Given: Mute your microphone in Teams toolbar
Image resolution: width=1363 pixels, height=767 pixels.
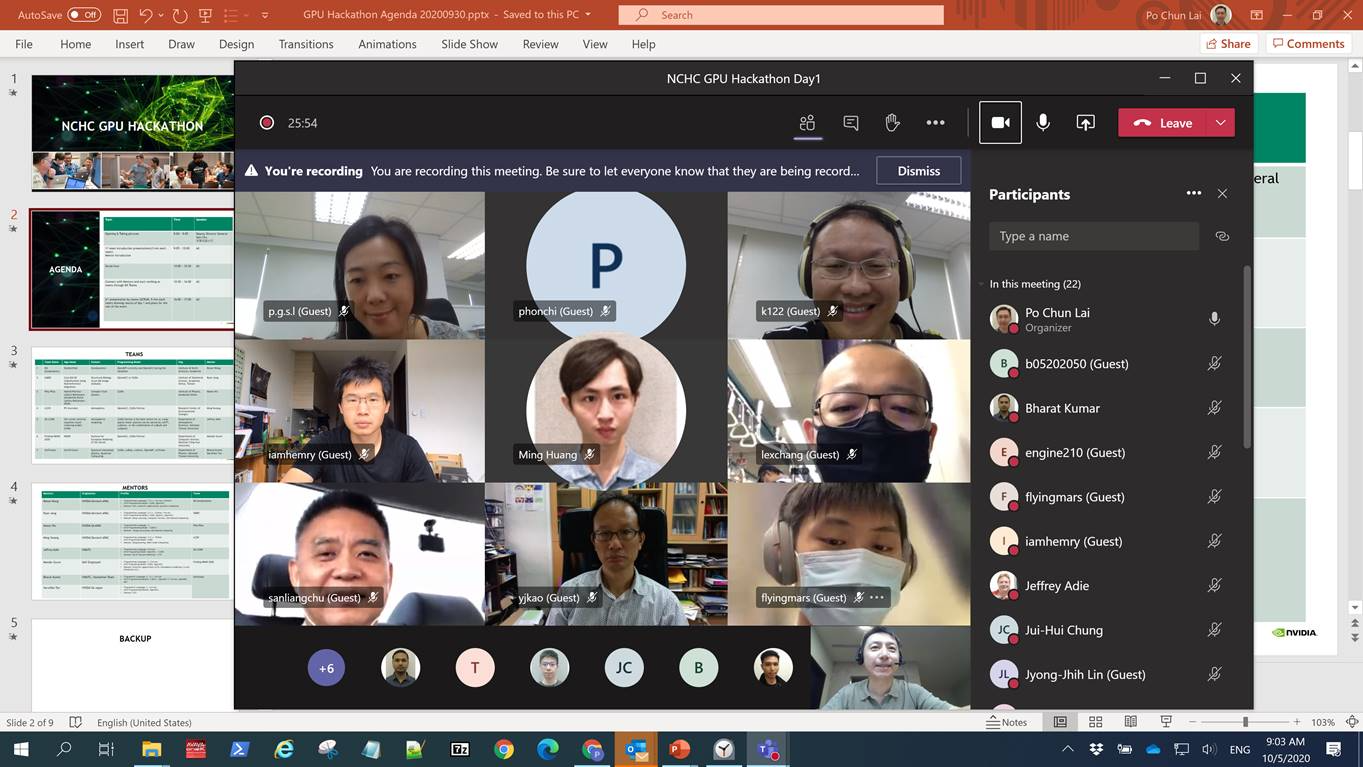Looking at the screenshot, I should 1043,123.
